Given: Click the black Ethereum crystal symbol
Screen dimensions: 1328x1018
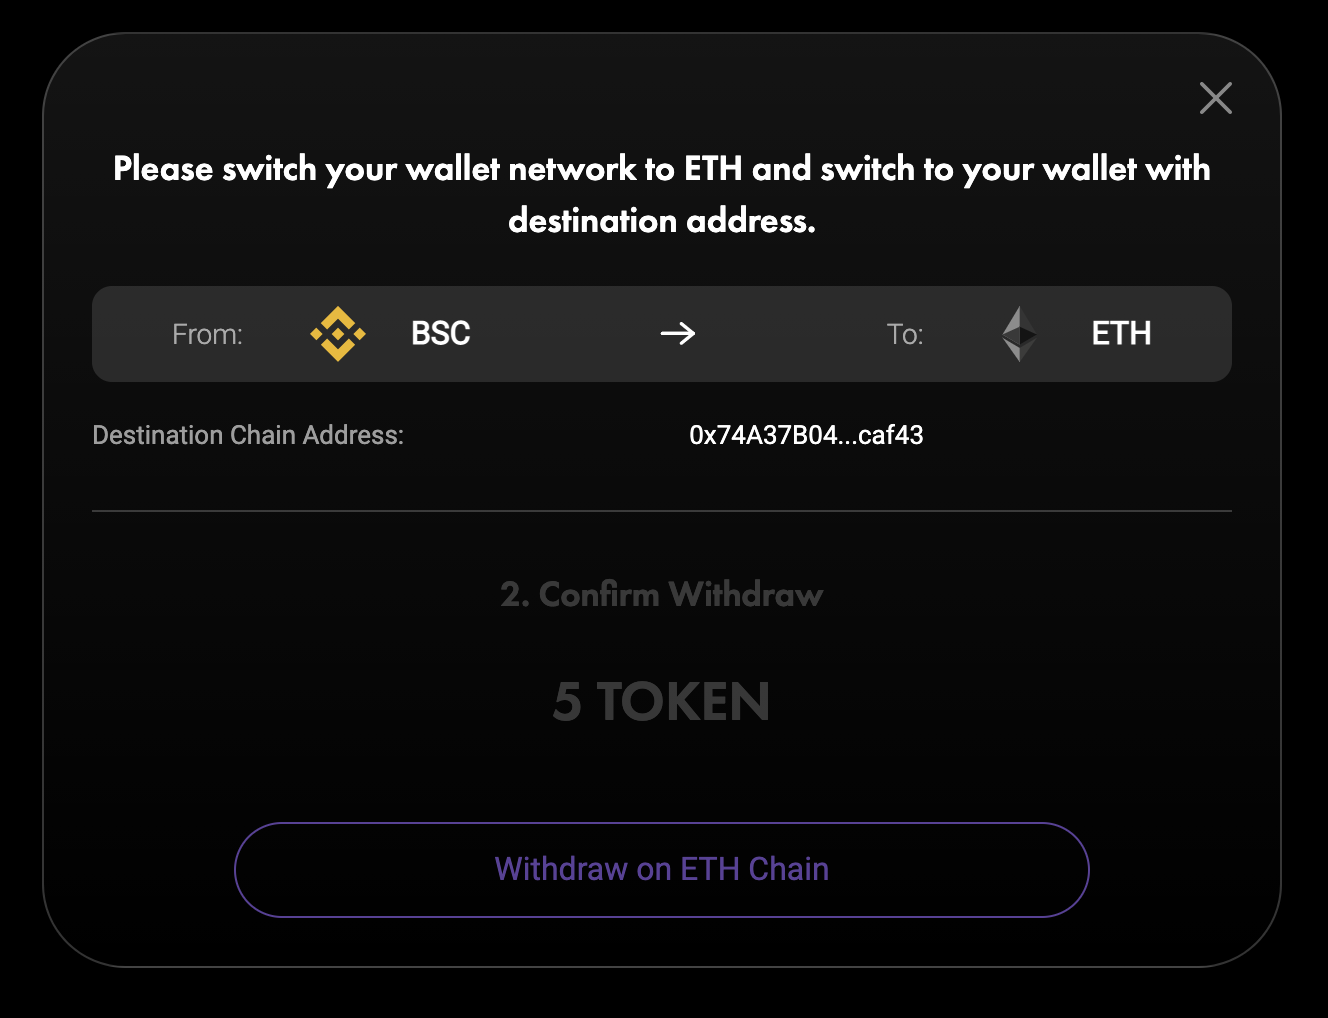Looking at the screenshot, I should (1018, 334).
